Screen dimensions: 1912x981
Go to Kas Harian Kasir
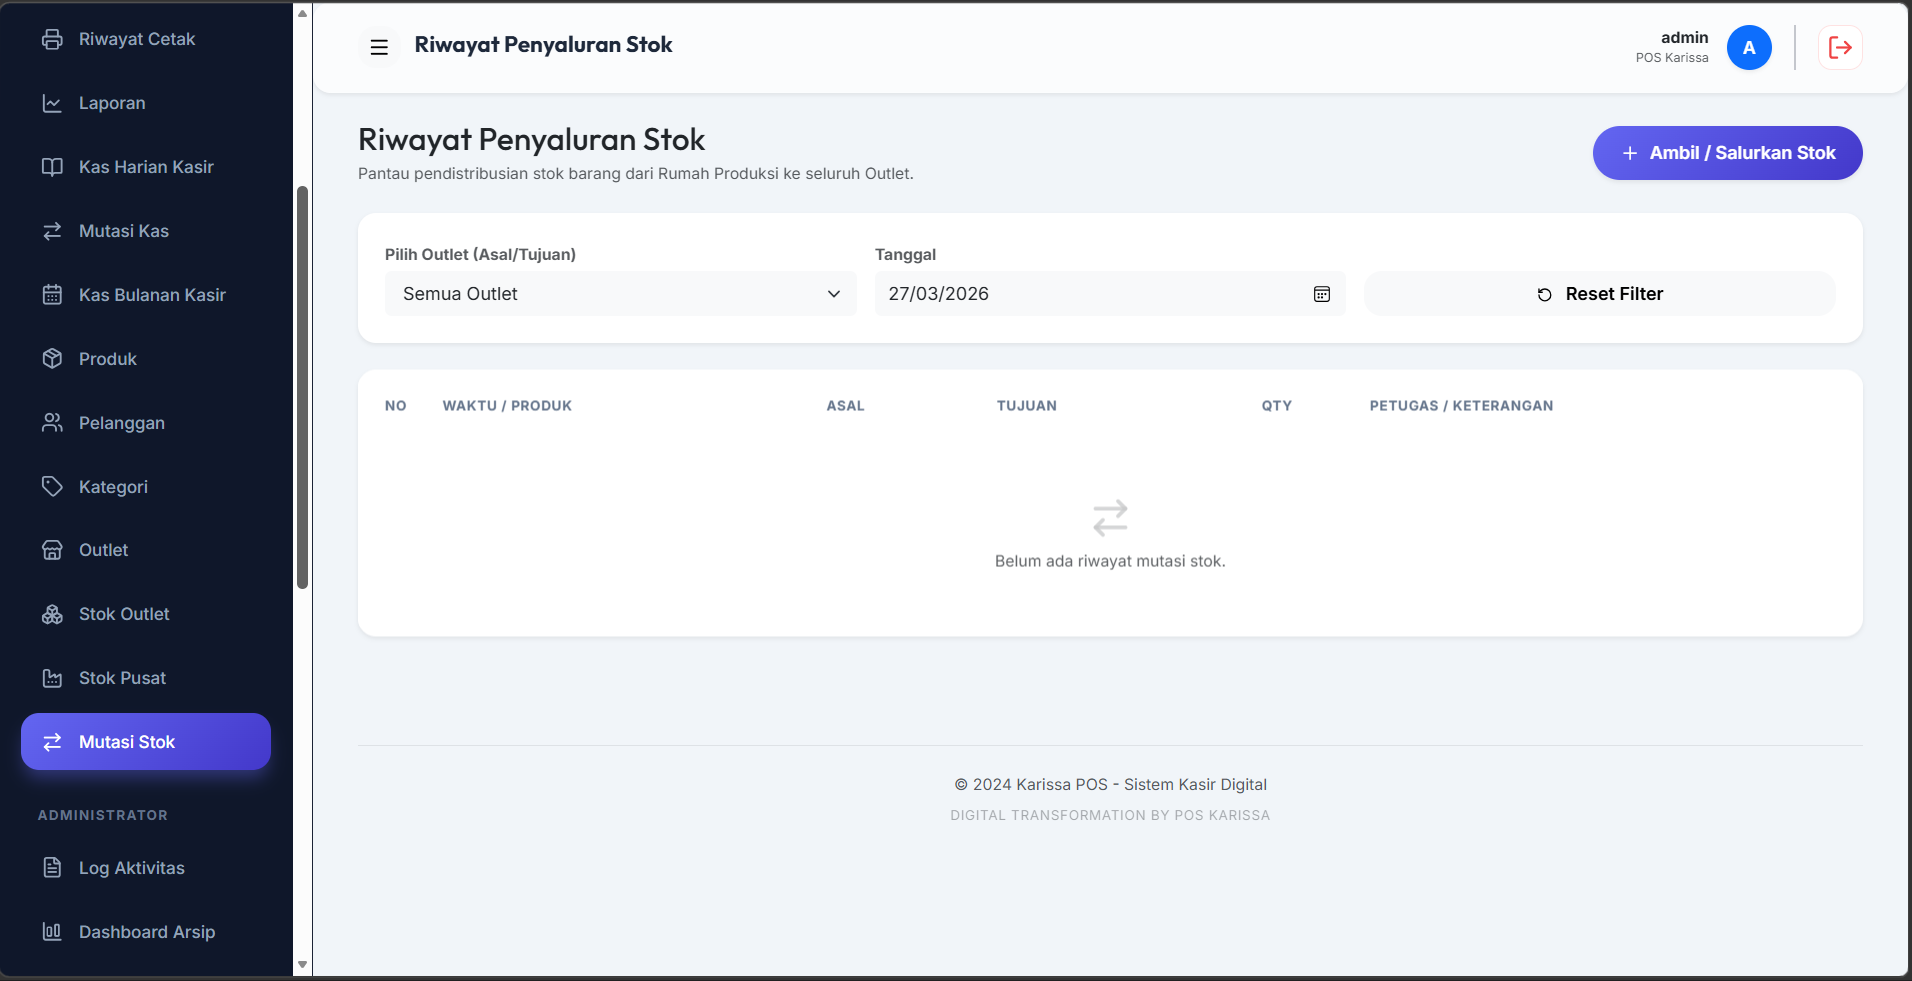(146, 167)
